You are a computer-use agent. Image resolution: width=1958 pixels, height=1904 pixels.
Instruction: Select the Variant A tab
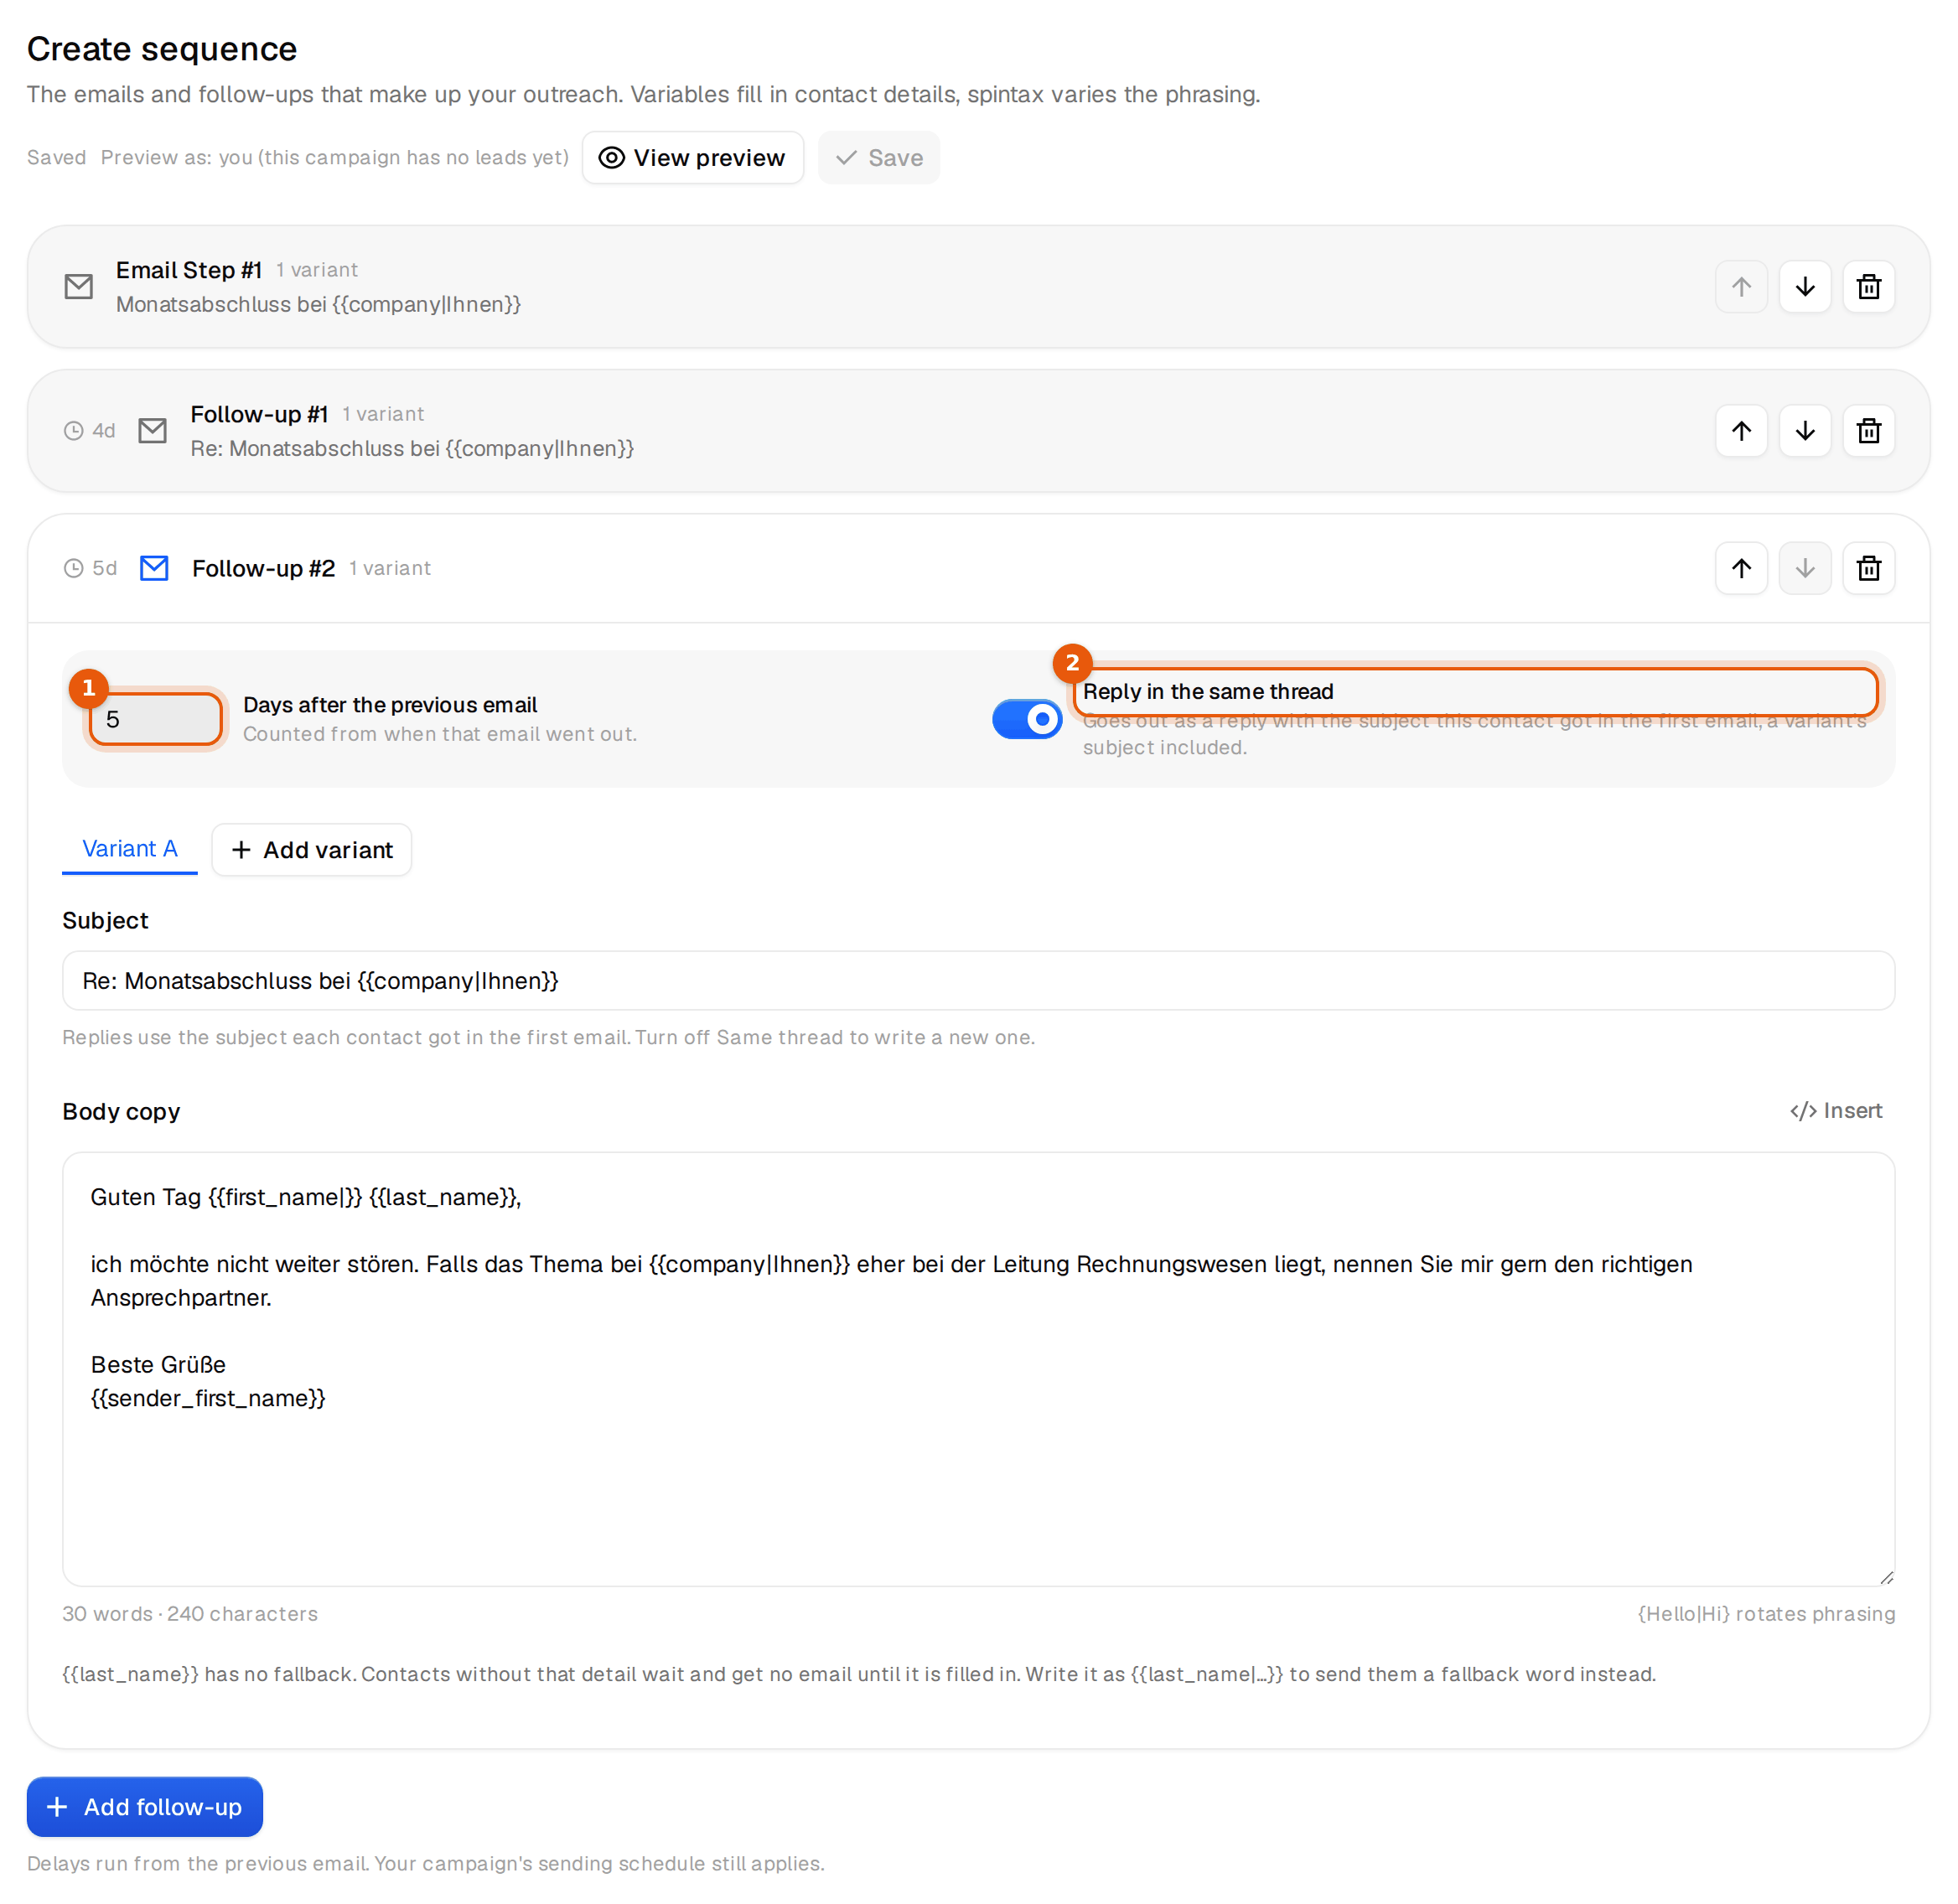pos(130,849)
